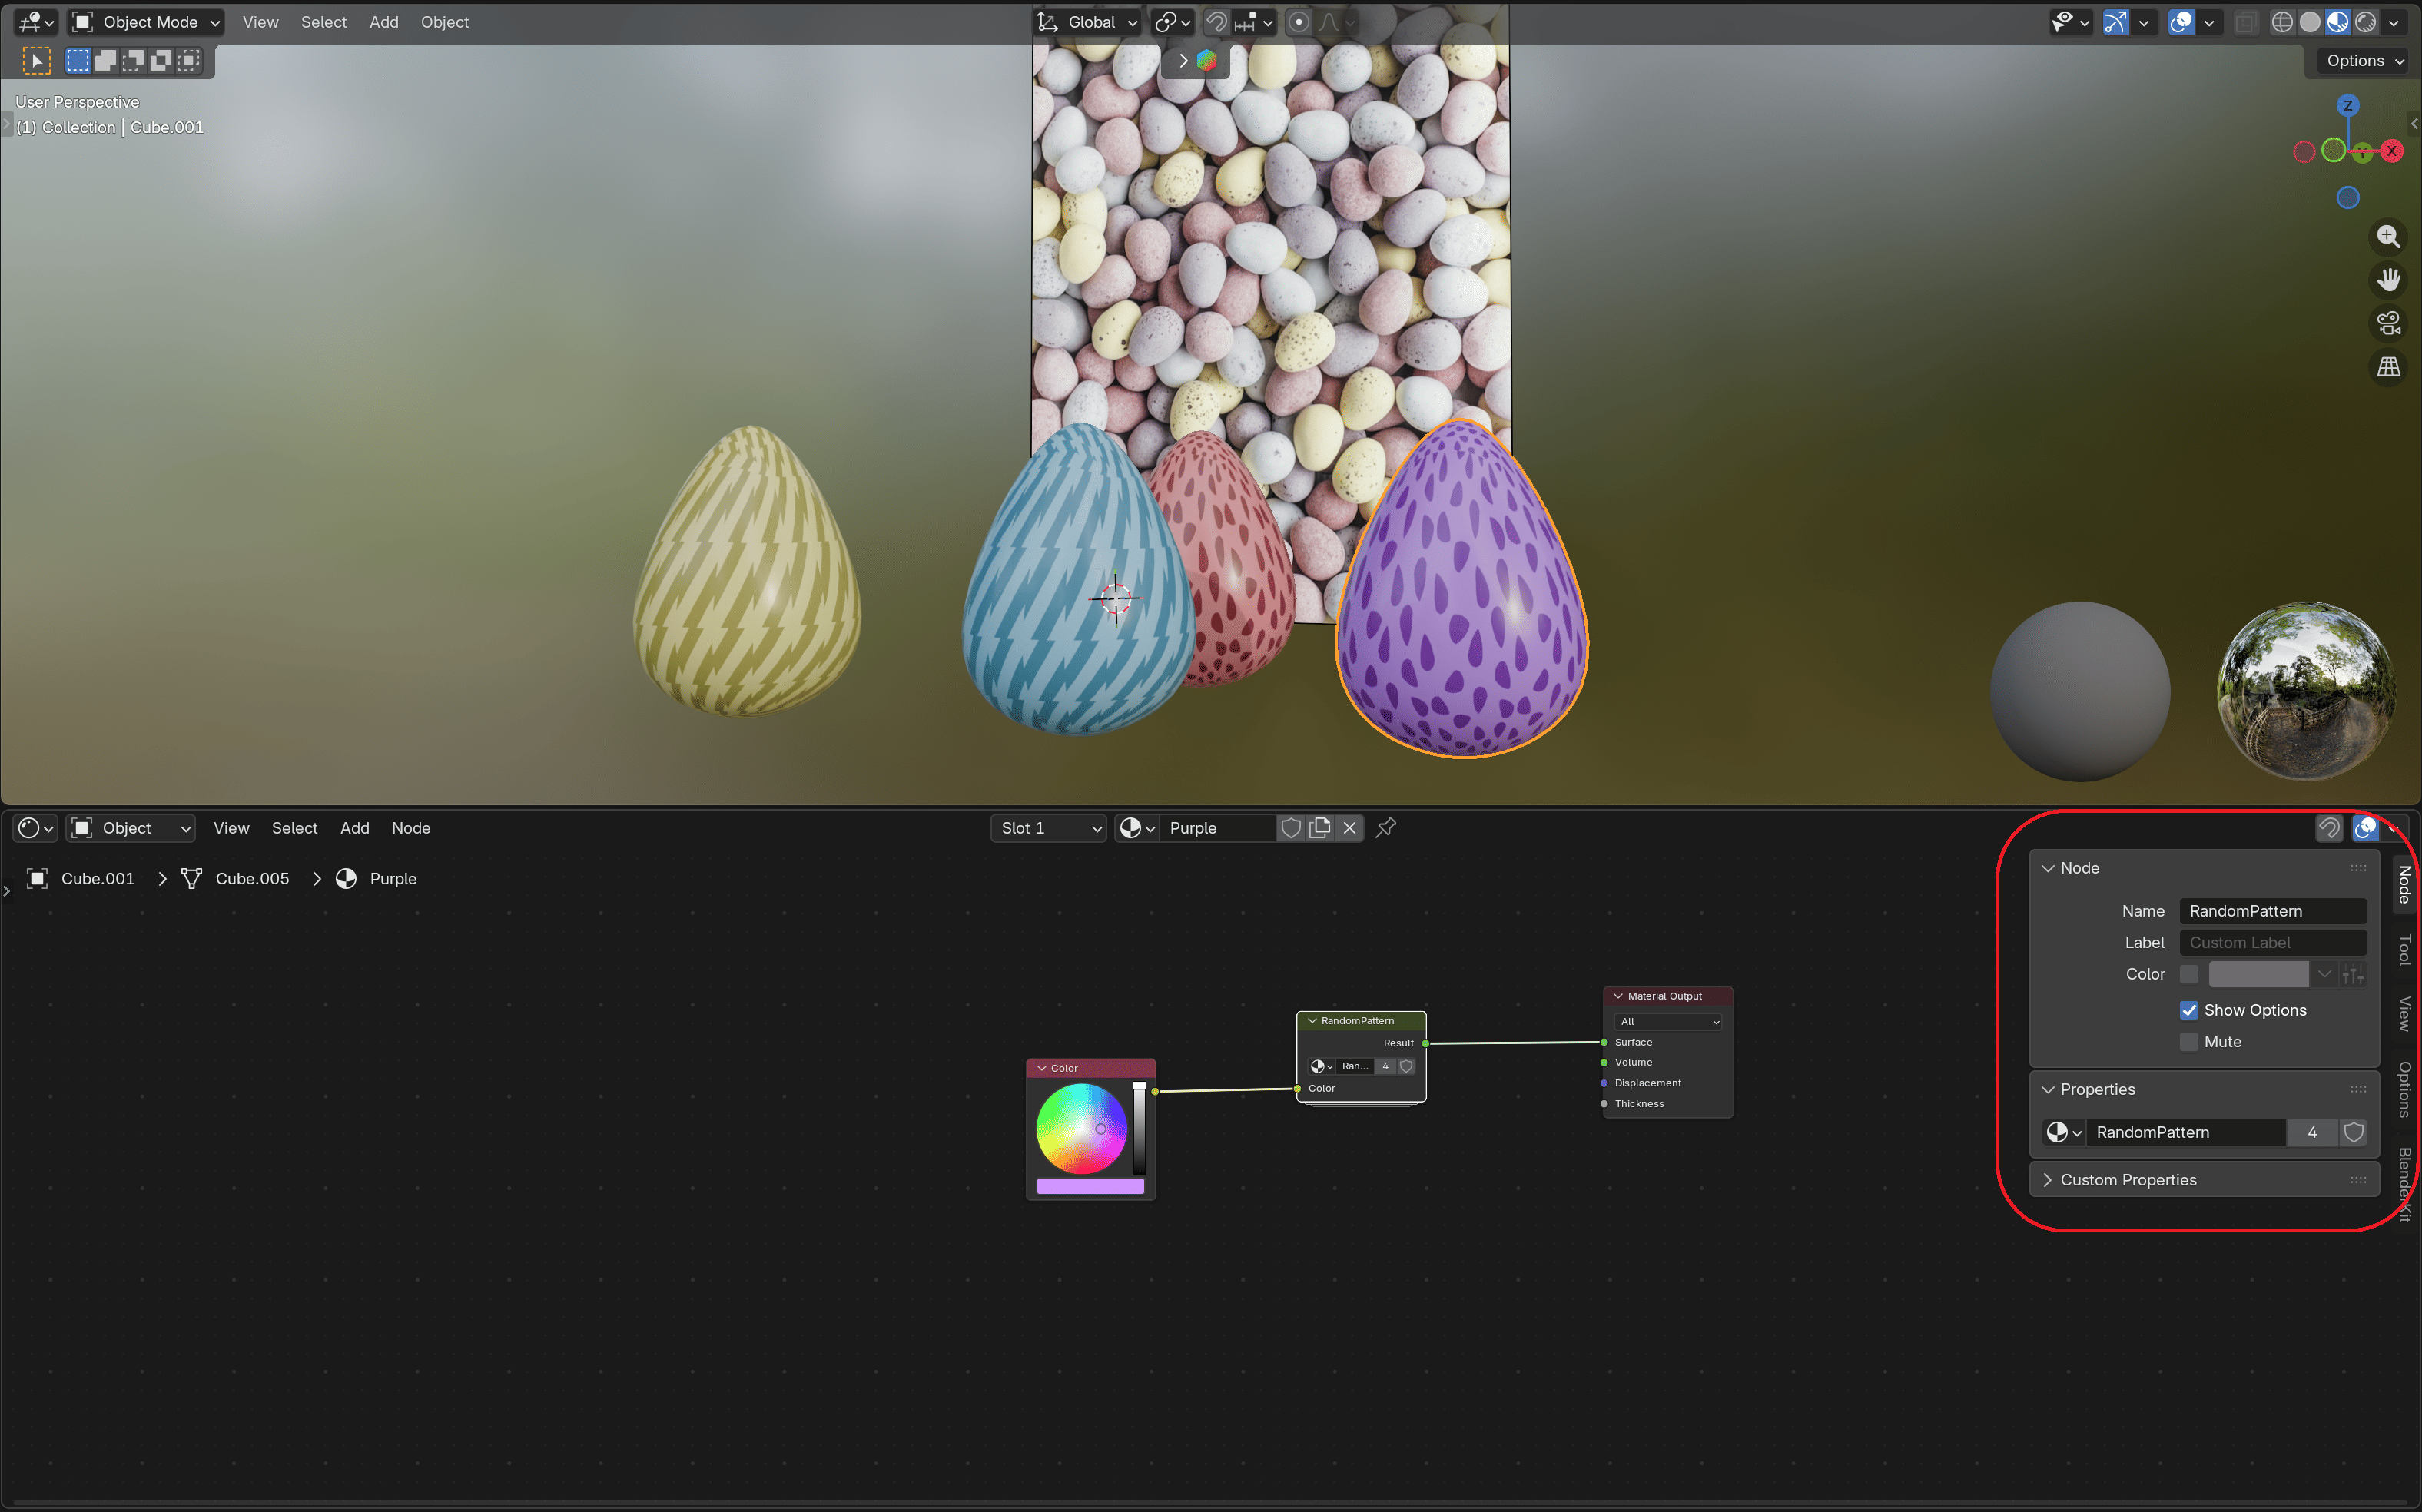
Task: Toggle X-Ray mode icon
Action: (x=2246, y=22)
